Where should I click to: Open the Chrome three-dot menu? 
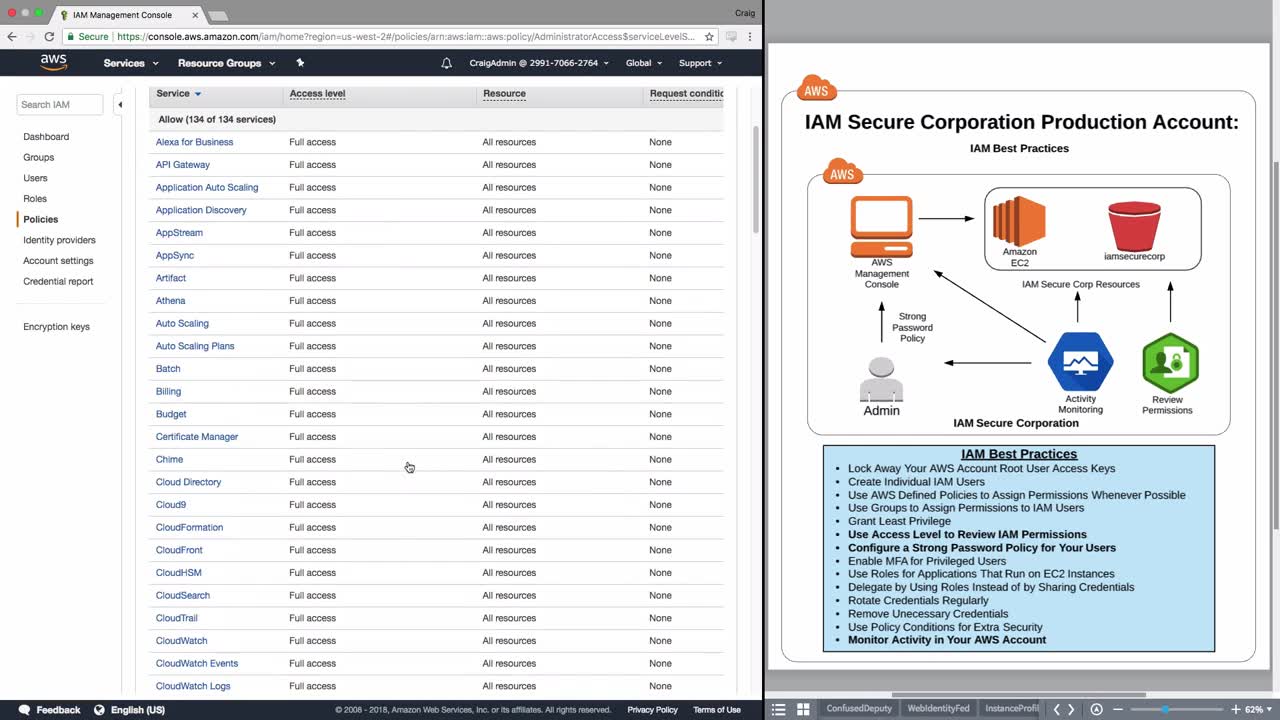coord(750,36)
